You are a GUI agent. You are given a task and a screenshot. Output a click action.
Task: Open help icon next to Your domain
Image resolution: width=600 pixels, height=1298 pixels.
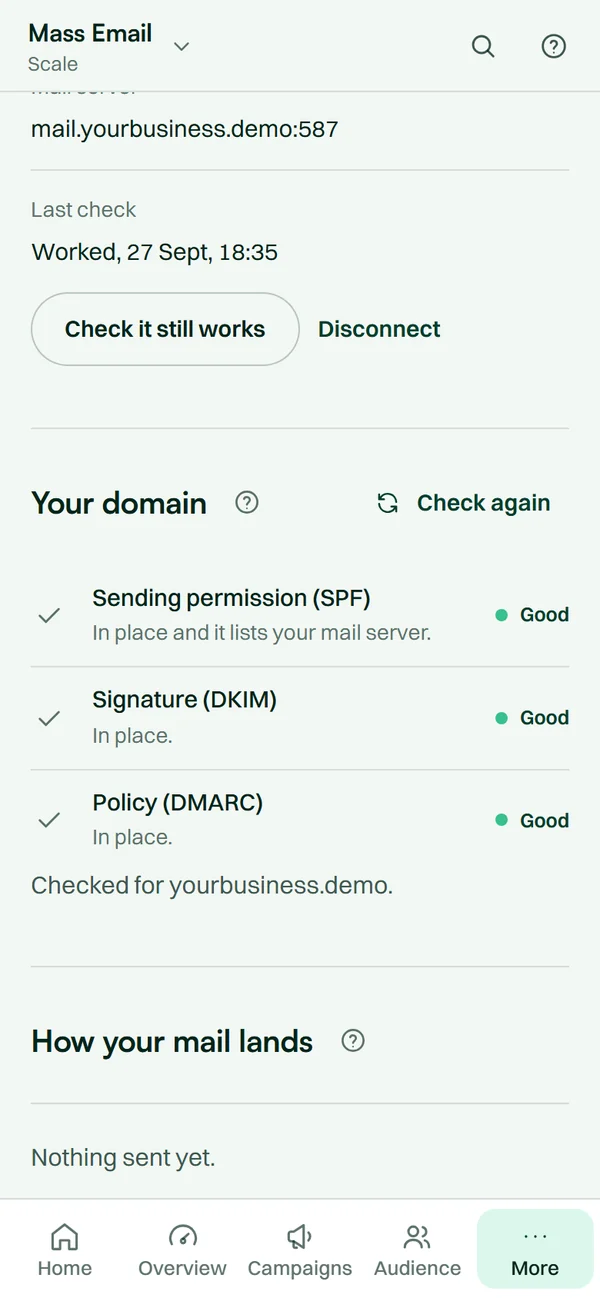[x=246, y=503]
